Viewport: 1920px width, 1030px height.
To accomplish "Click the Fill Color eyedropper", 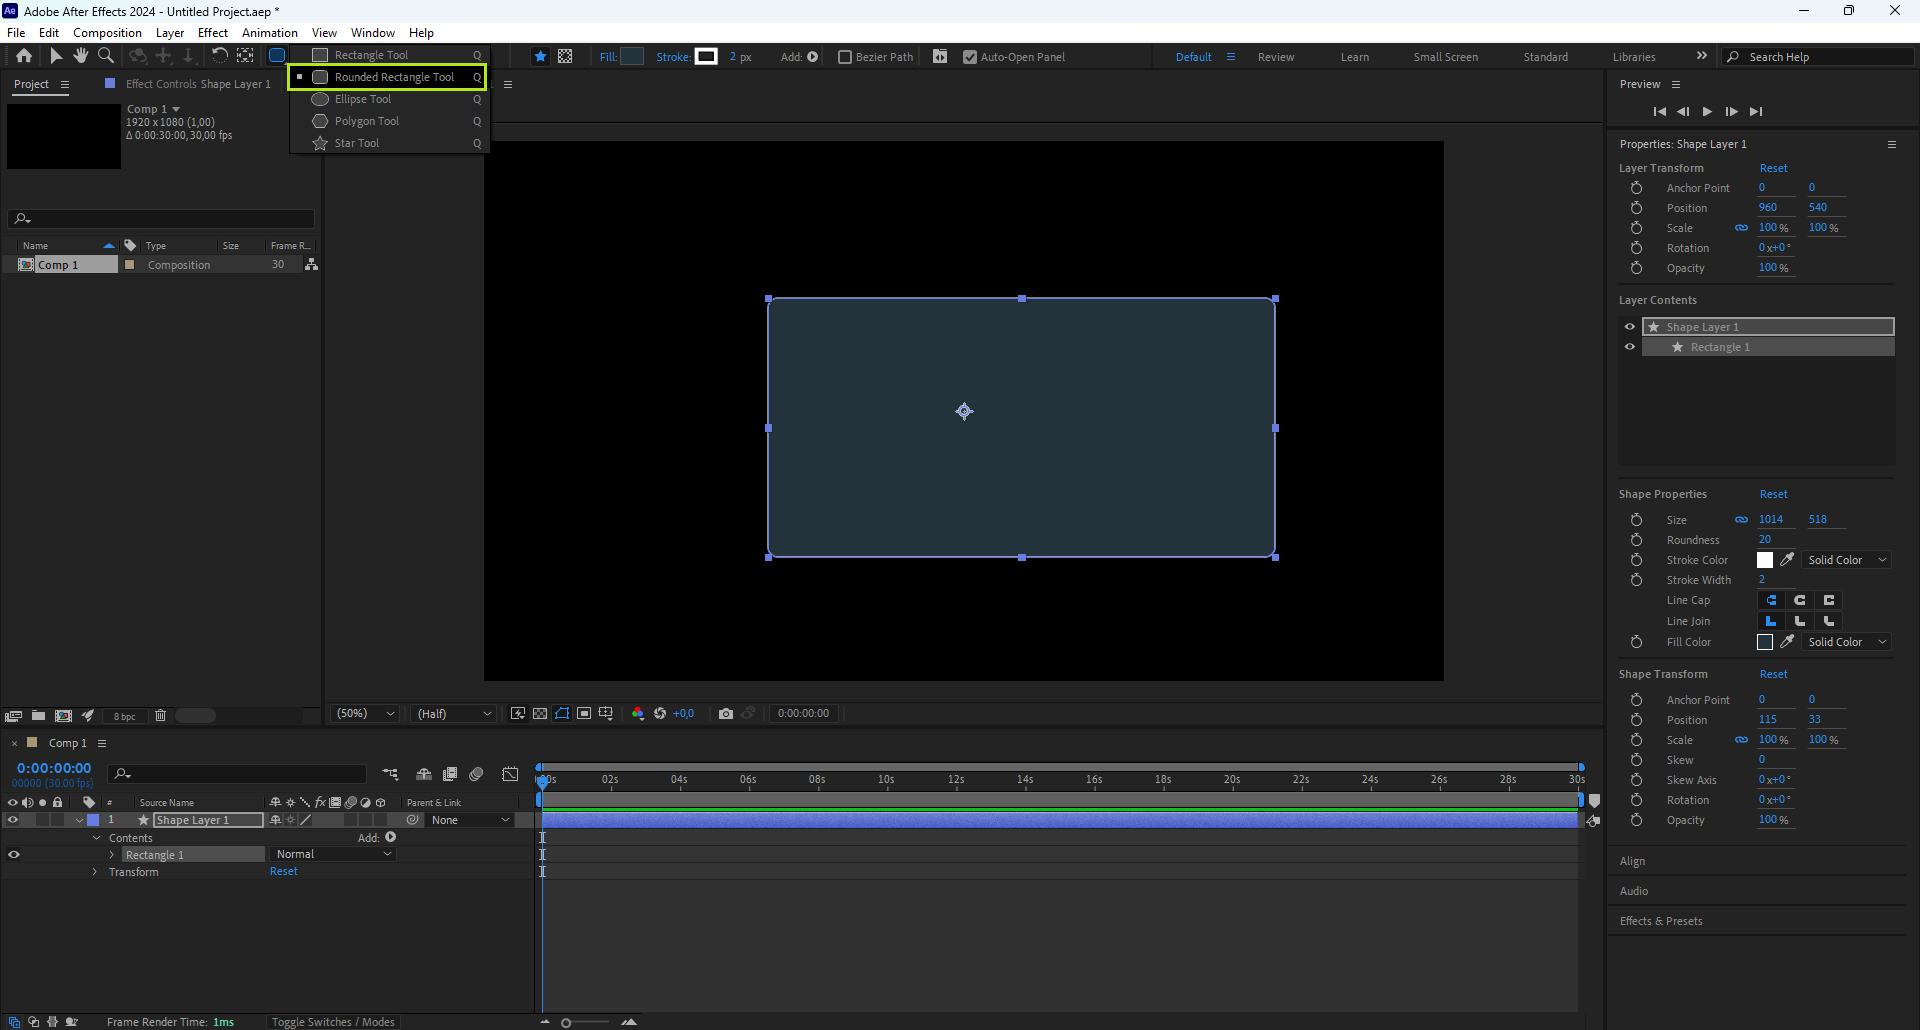I will pos(1787,642).
